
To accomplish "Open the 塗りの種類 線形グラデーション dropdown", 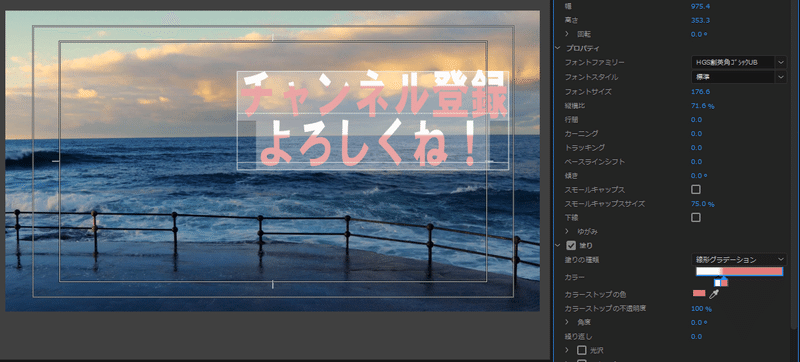I will pos(738,260).
